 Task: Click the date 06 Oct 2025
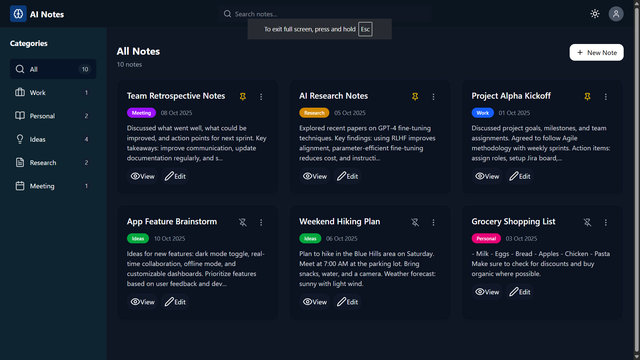click(342, 239)
